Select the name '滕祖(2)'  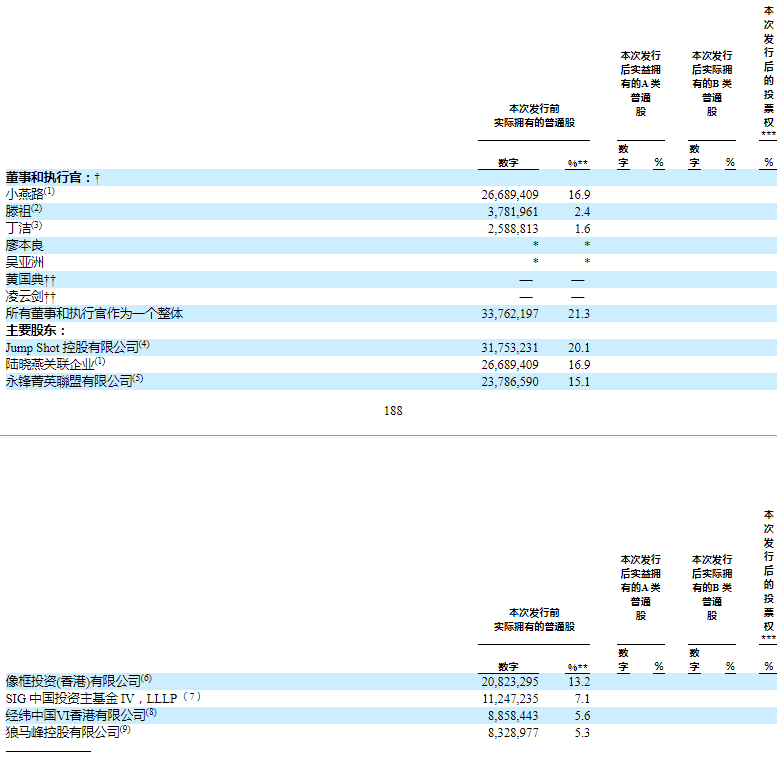click(x=24, y=211)
